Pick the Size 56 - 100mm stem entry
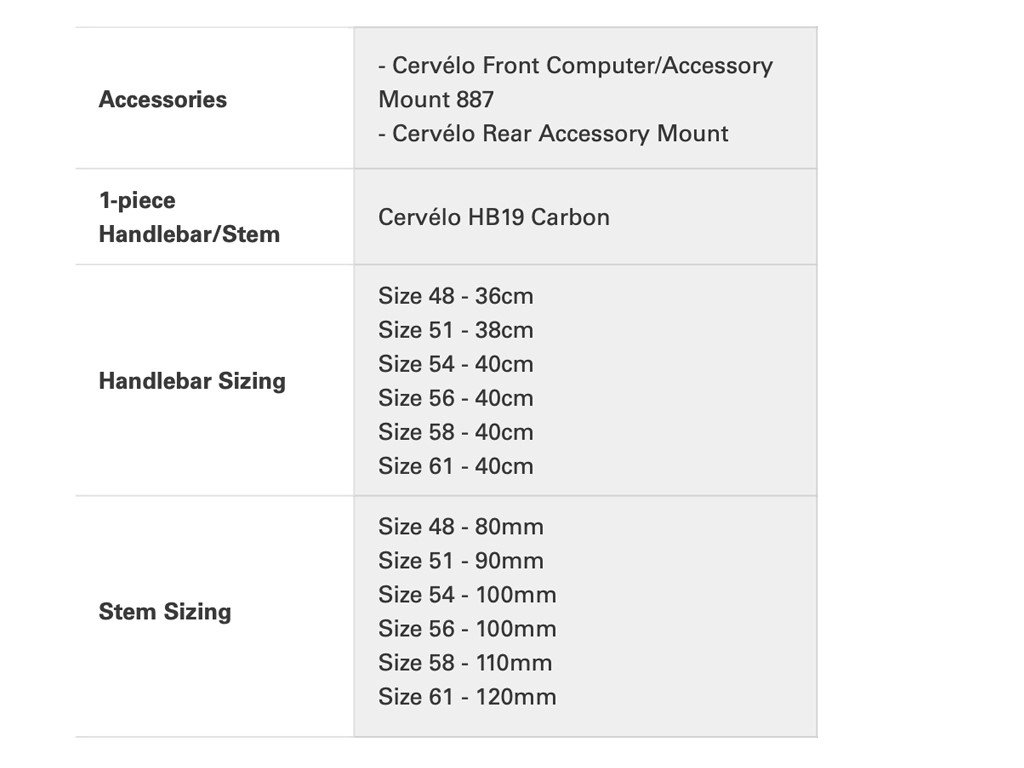The height and width of the screenshot is (768, 1024). point(467,629)
